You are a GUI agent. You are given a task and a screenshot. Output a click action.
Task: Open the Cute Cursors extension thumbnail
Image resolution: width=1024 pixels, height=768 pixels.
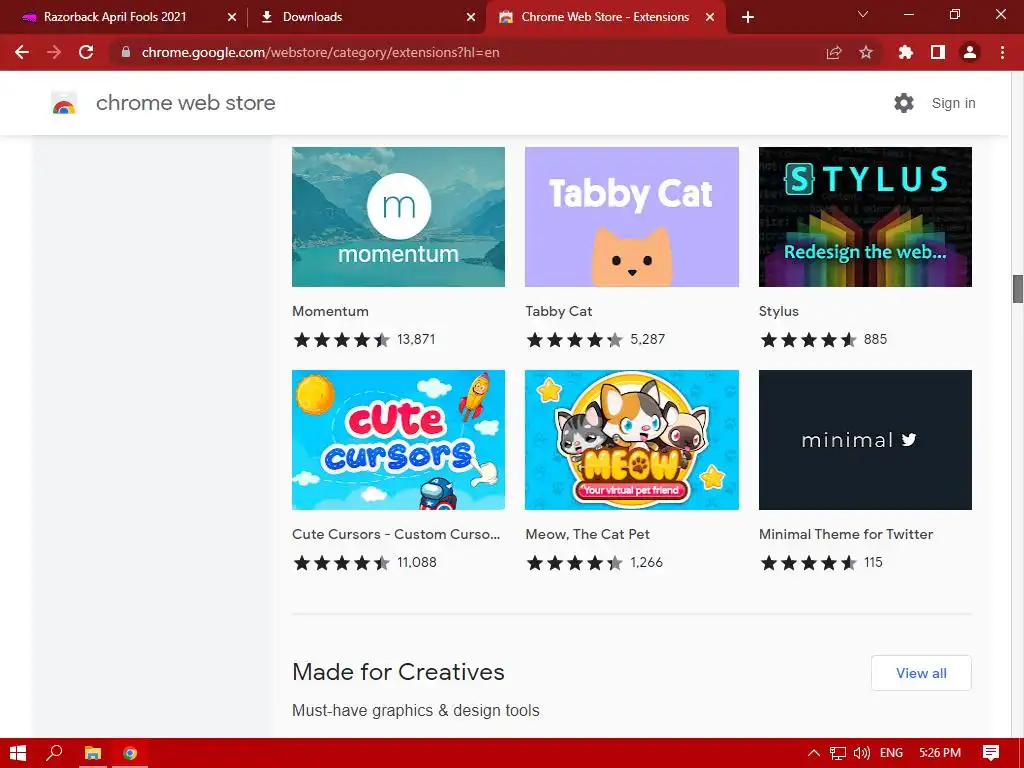(398, 440)
